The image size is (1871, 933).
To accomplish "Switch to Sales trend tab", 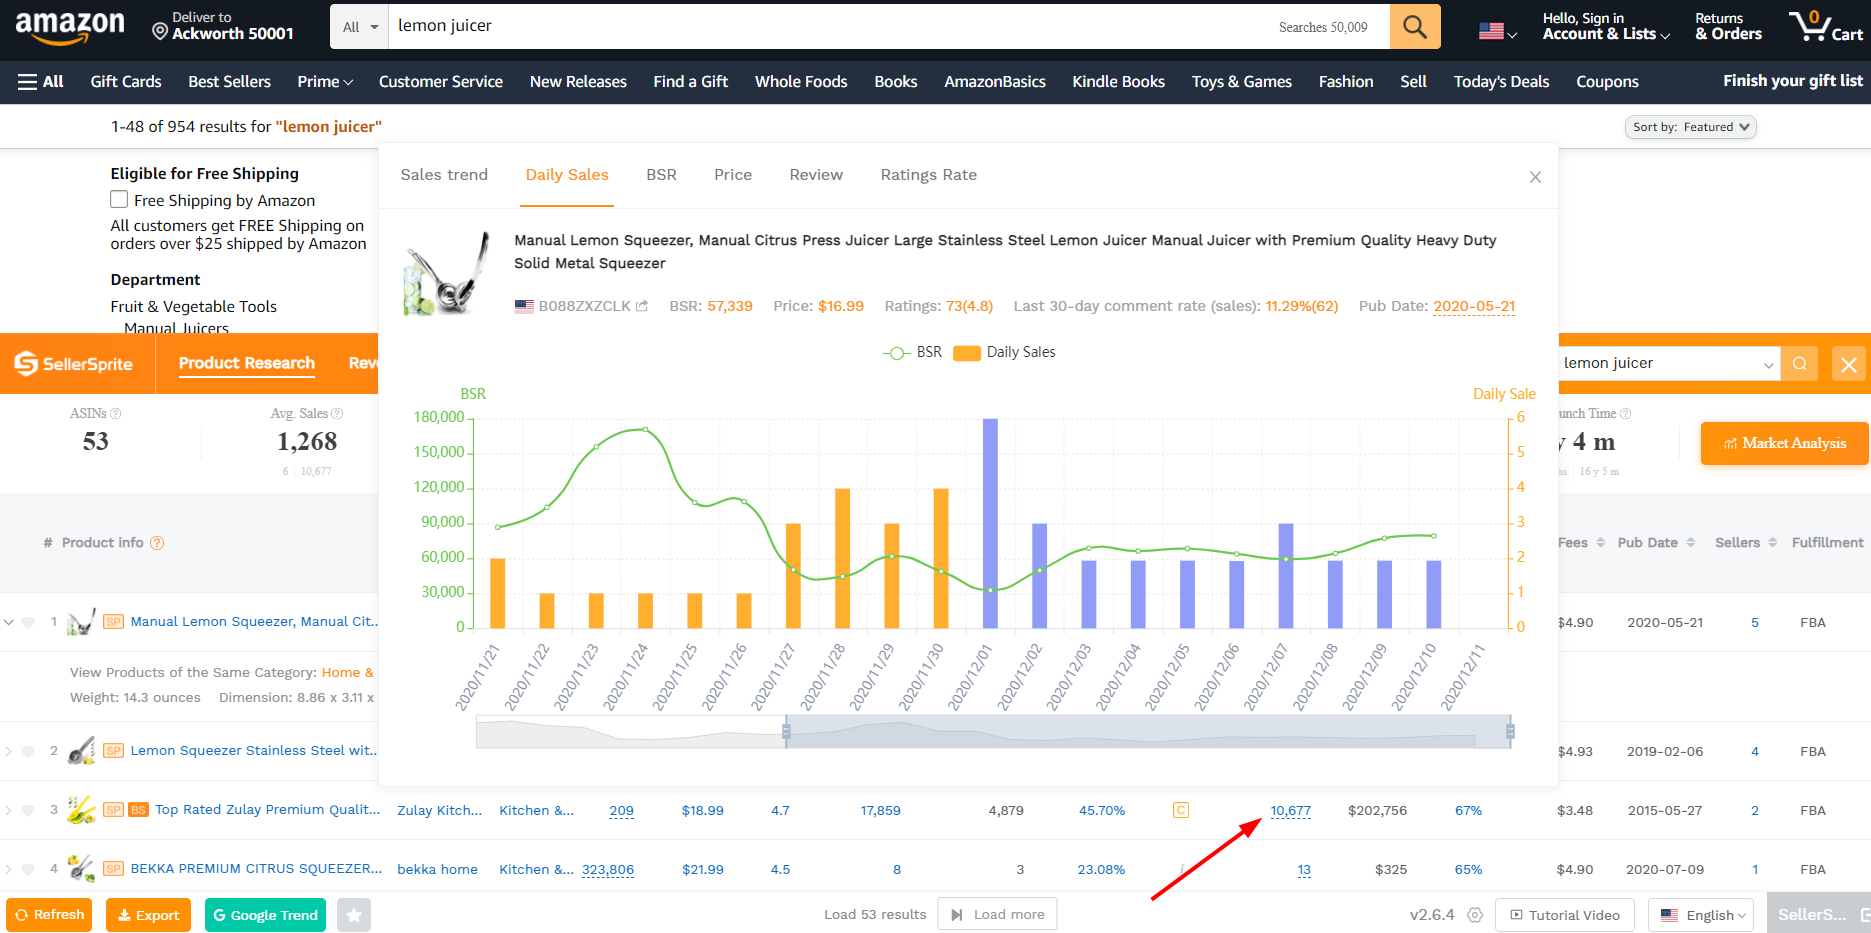I will (444, 175).
